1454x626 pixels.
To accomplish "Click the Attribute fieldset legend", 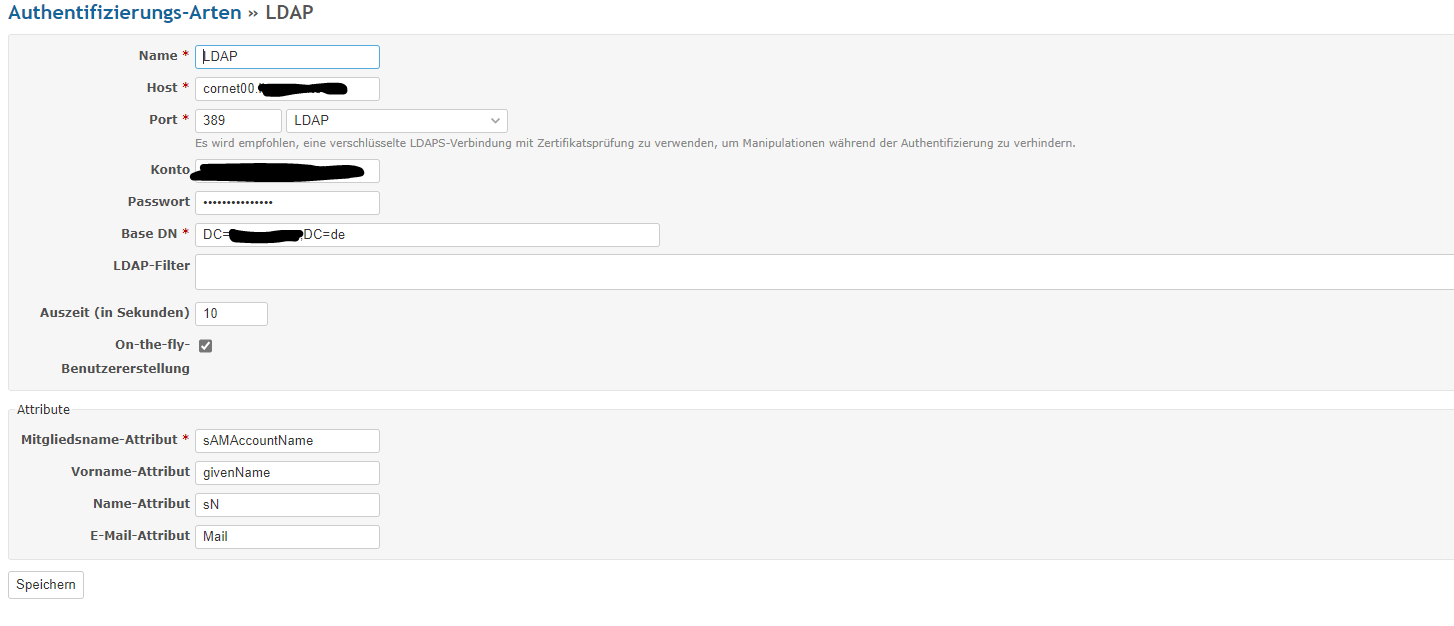I will click(43, 410).
